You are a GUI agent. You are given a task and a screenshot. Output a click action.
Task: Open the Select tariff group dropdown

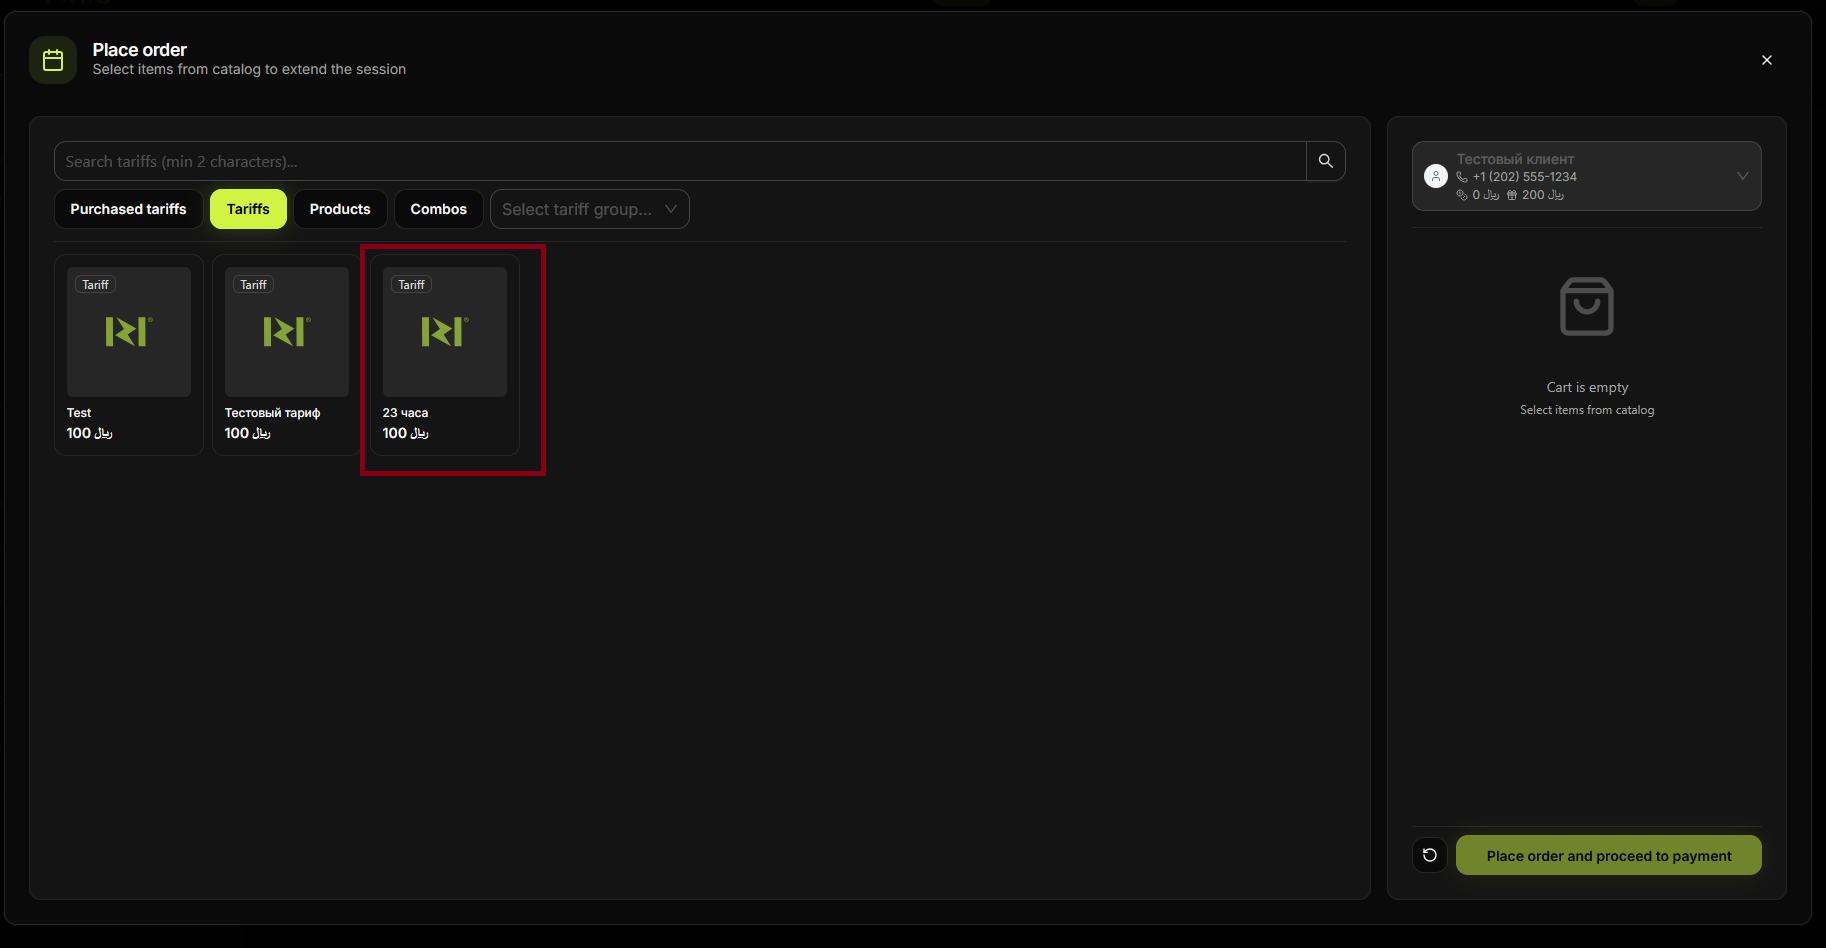click(589, 209)
